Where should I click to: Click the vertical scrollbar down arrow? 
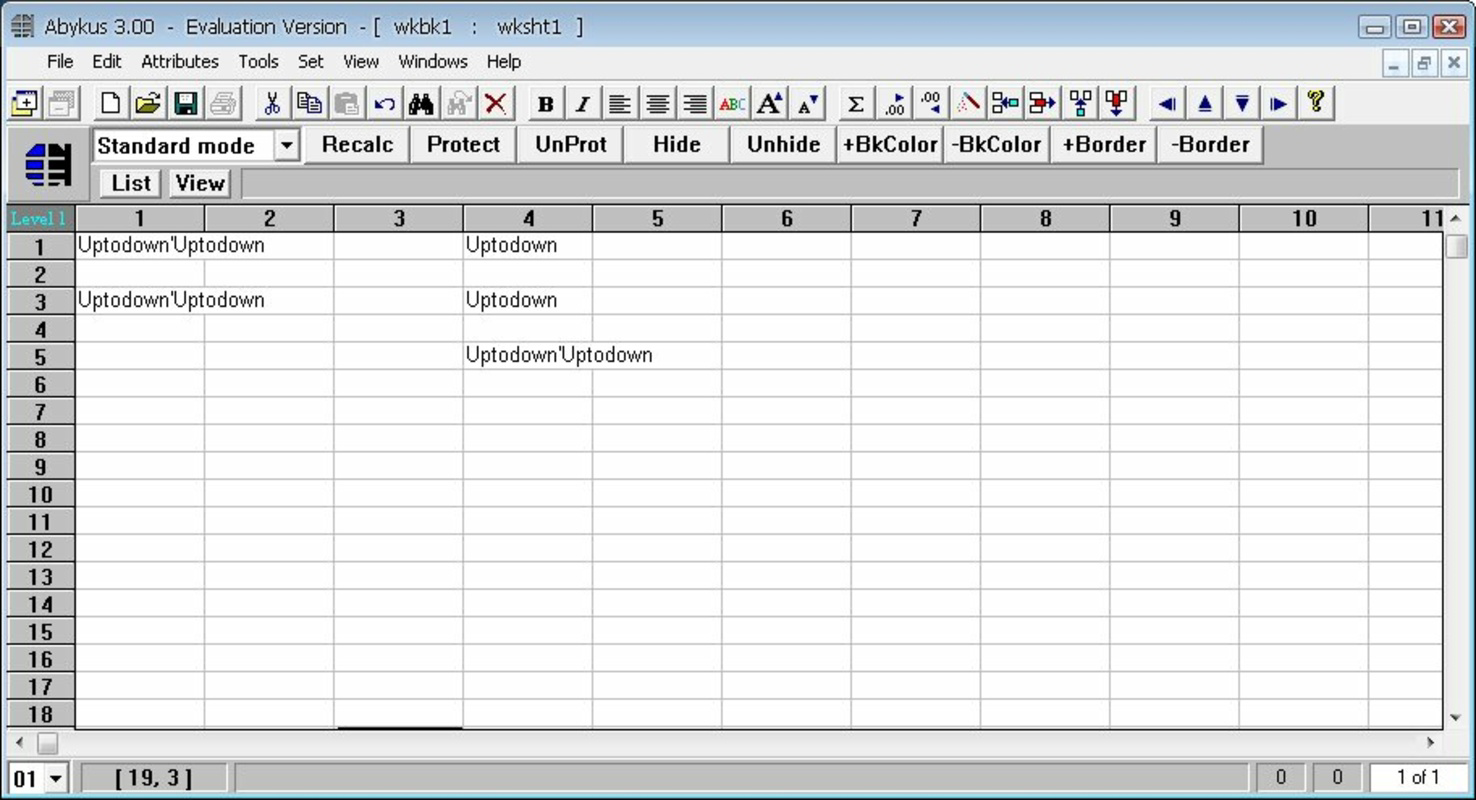tap(1456, 717)
